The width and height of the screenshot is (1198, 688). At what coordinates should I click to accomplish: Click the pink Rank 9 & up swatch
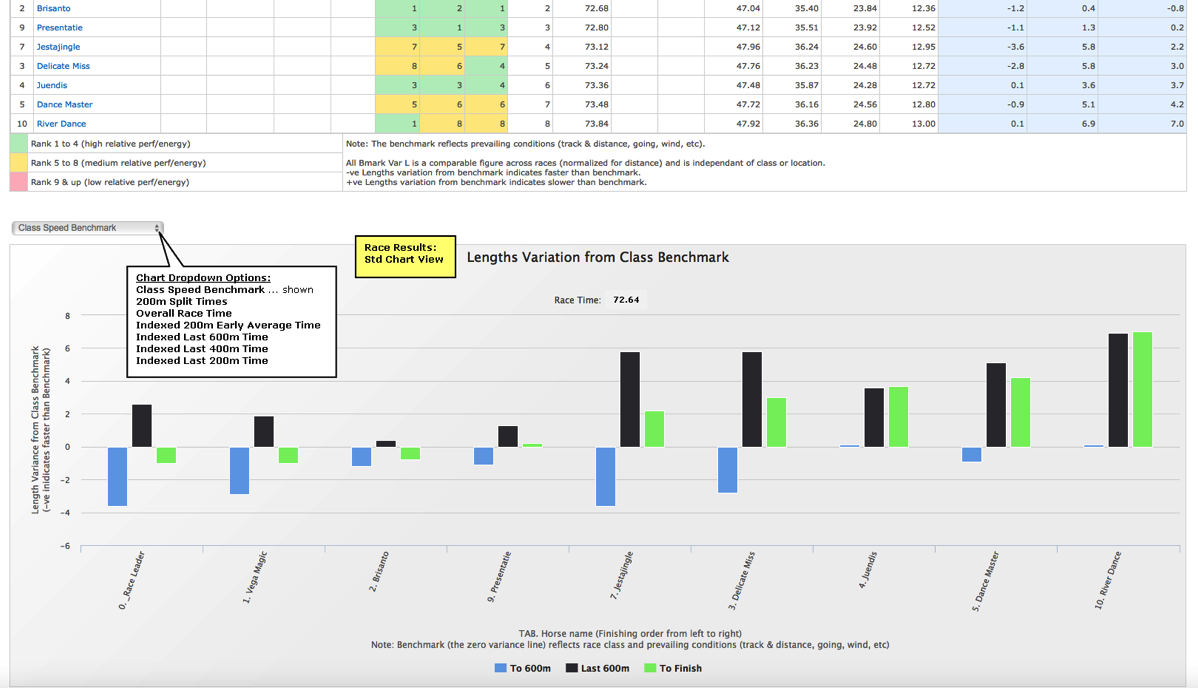tap(18, 182)
